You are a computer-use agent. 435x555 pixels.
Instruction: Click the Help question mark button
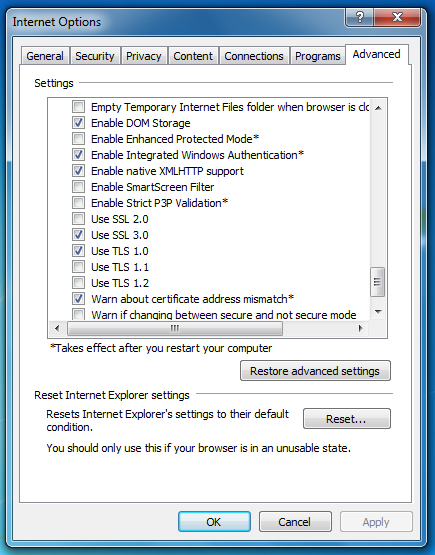359,17
